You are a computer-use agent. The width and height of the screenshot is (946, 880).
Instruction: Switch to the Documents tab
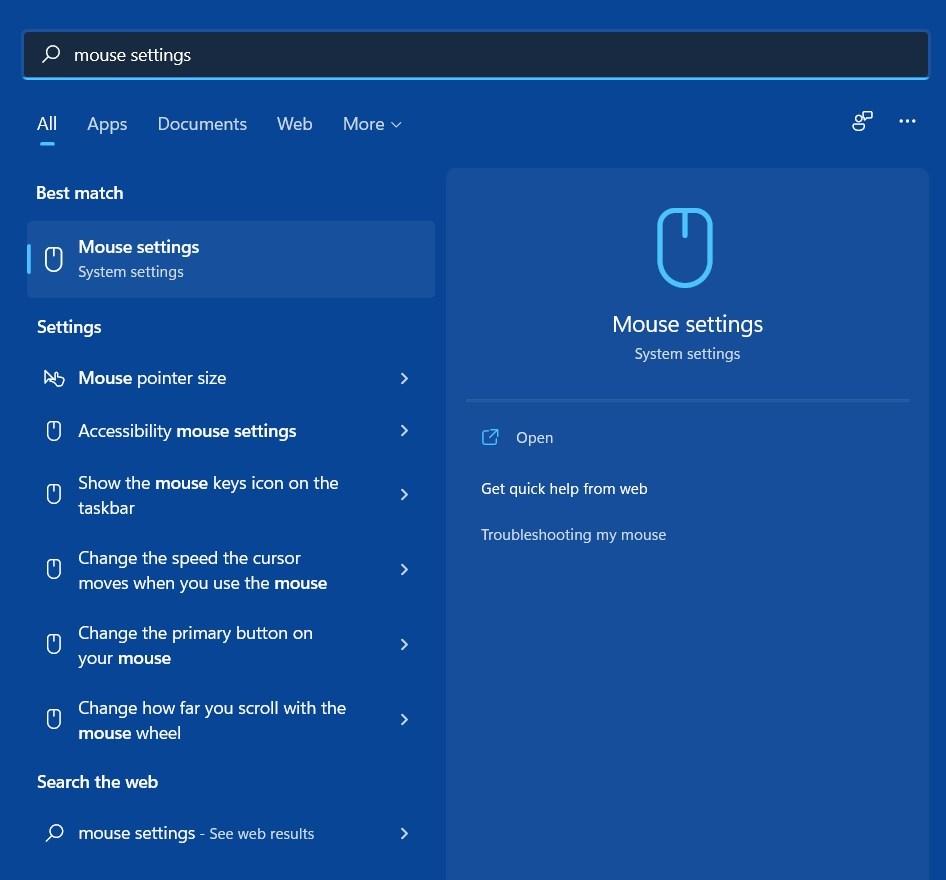click(202, 124)
